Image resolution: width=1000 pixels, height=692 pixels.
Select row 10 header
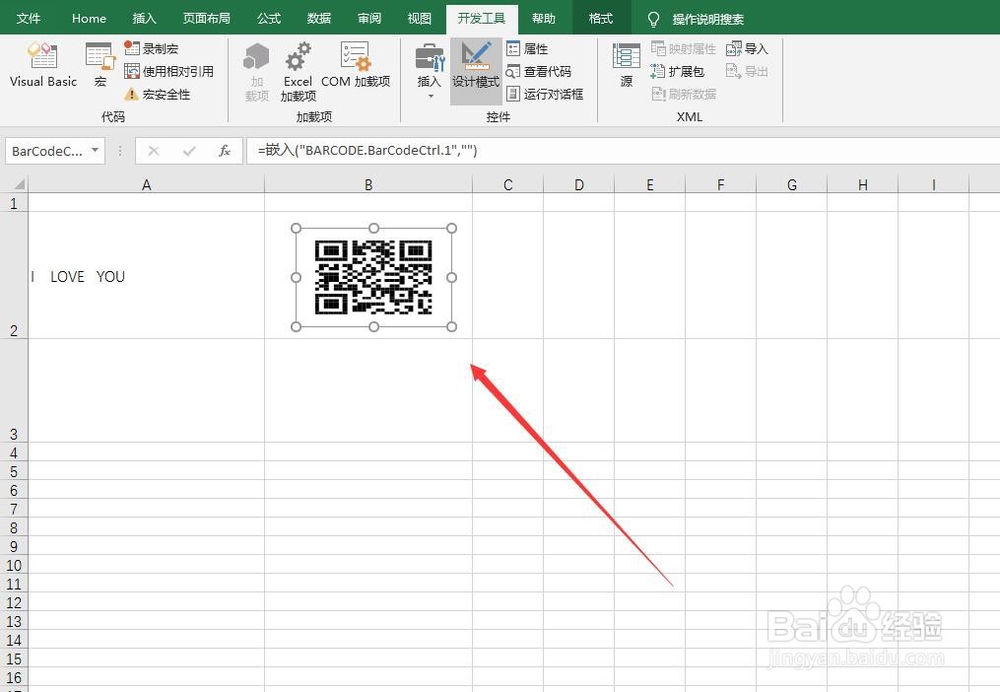click(x=14, y=565)
